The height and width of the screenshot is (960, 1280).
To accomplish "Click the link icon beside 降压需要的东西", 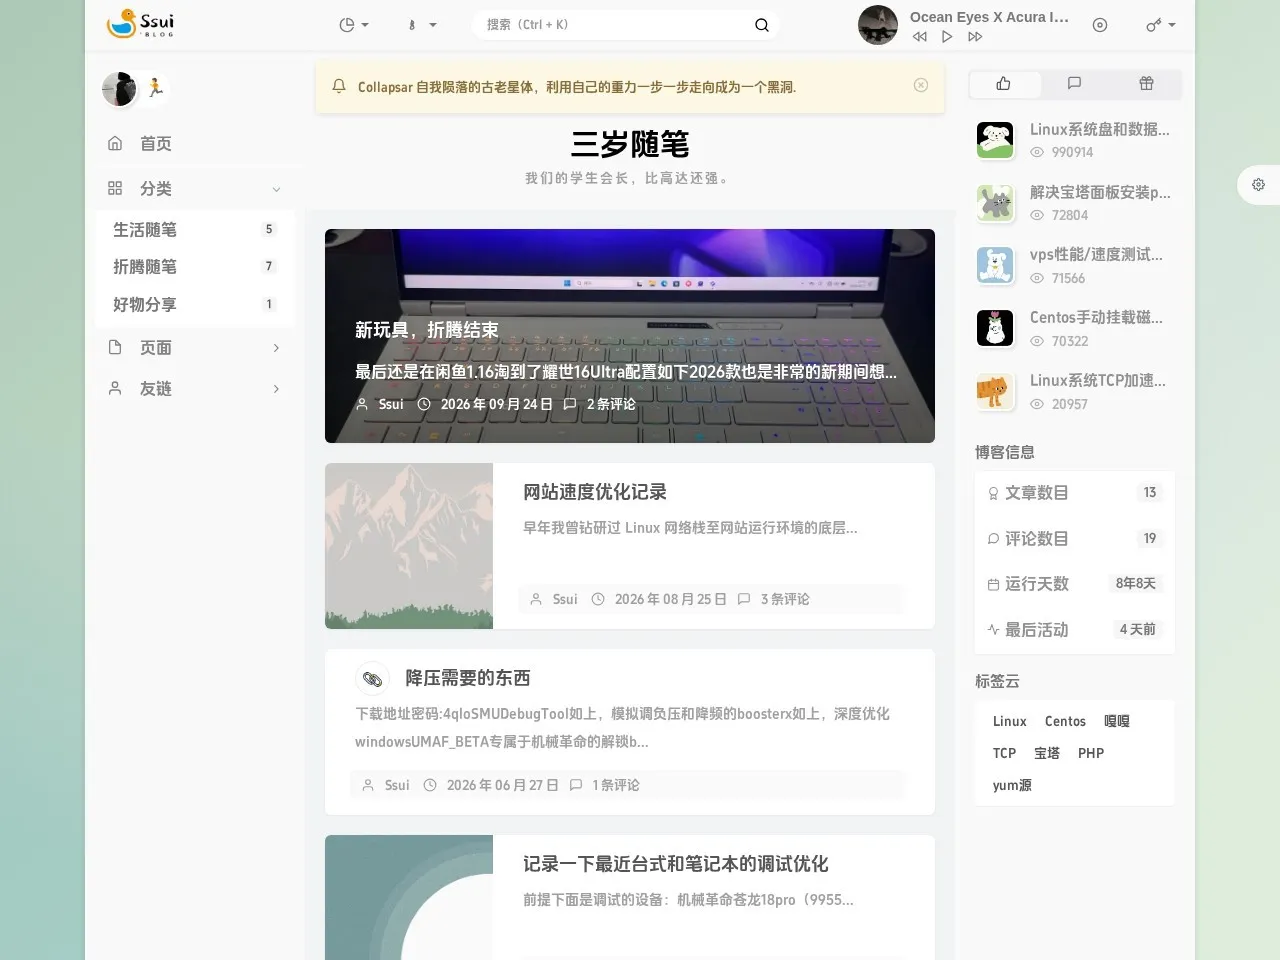I will point(372,679).
